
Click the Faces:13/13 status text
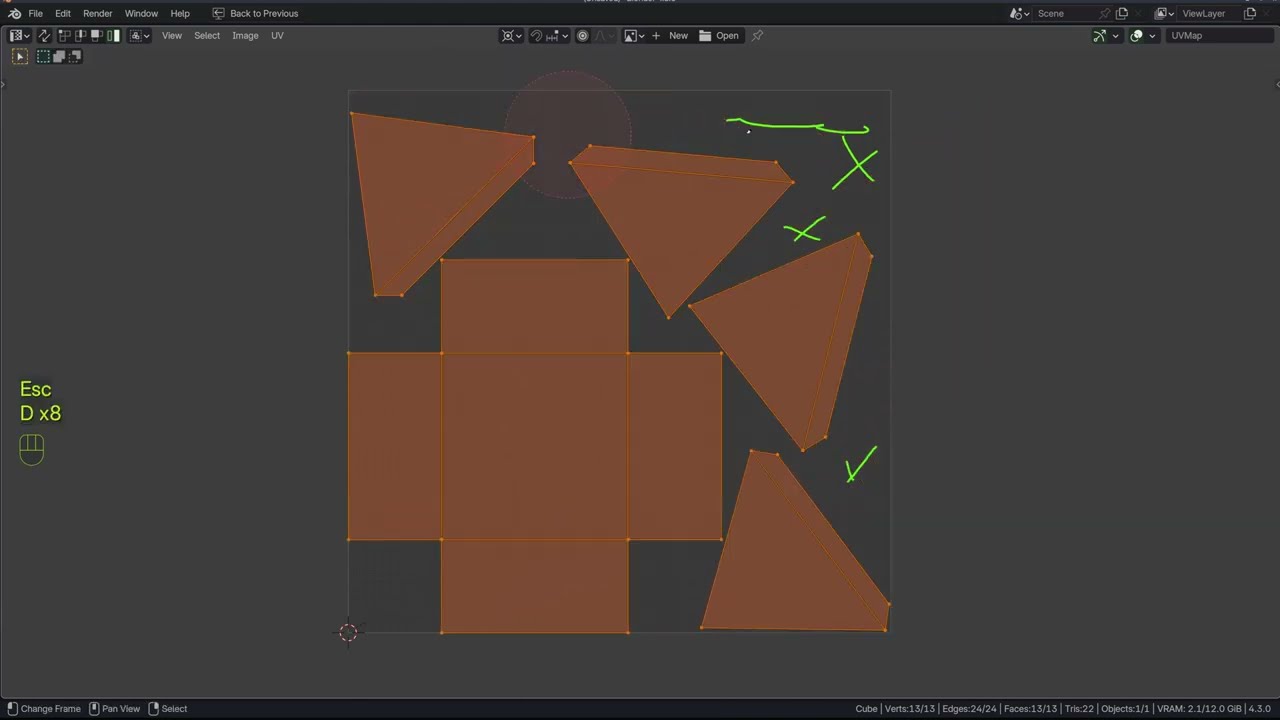1030,708
